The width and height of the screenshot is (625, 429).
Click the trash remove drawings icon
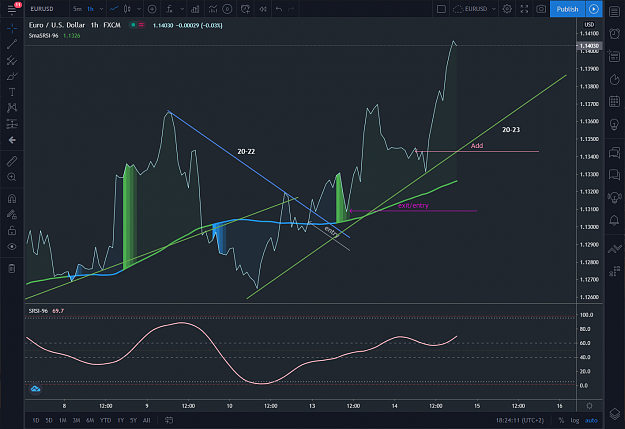(x=12, y=268)
